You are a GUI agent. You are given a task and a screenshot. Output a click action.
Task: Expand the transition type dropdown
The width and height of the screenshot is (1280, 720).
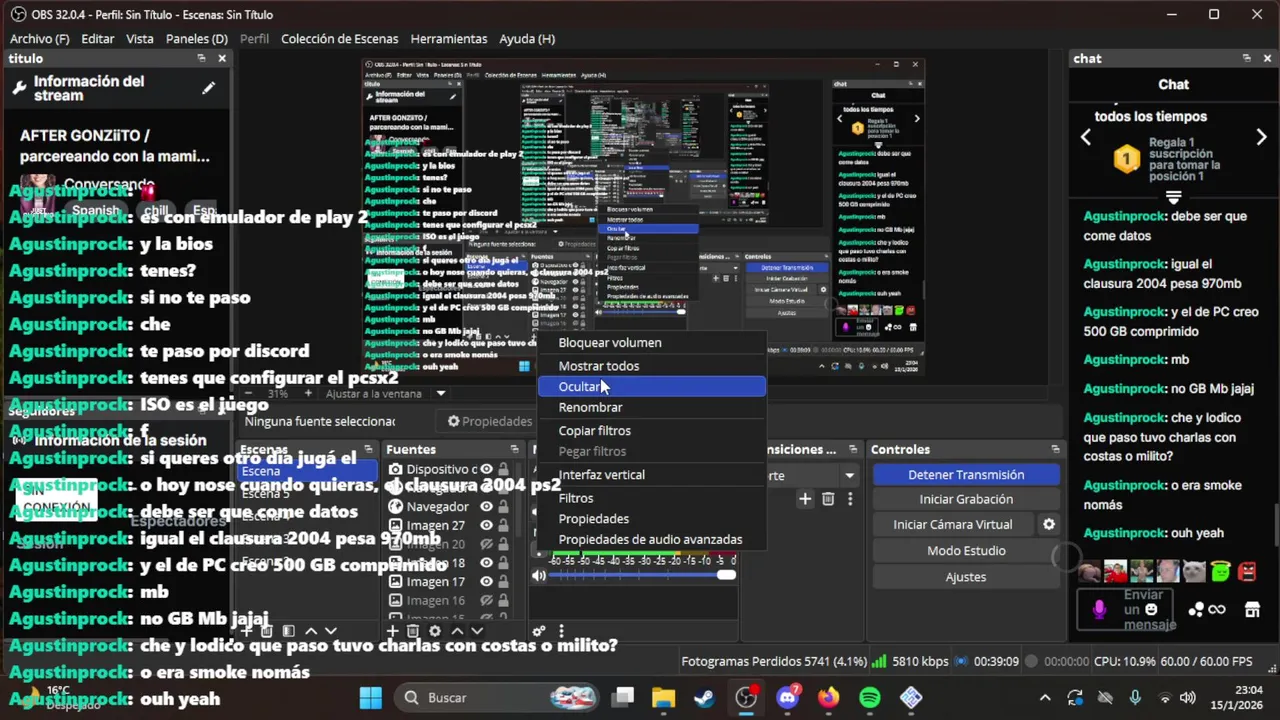[849, 476]
